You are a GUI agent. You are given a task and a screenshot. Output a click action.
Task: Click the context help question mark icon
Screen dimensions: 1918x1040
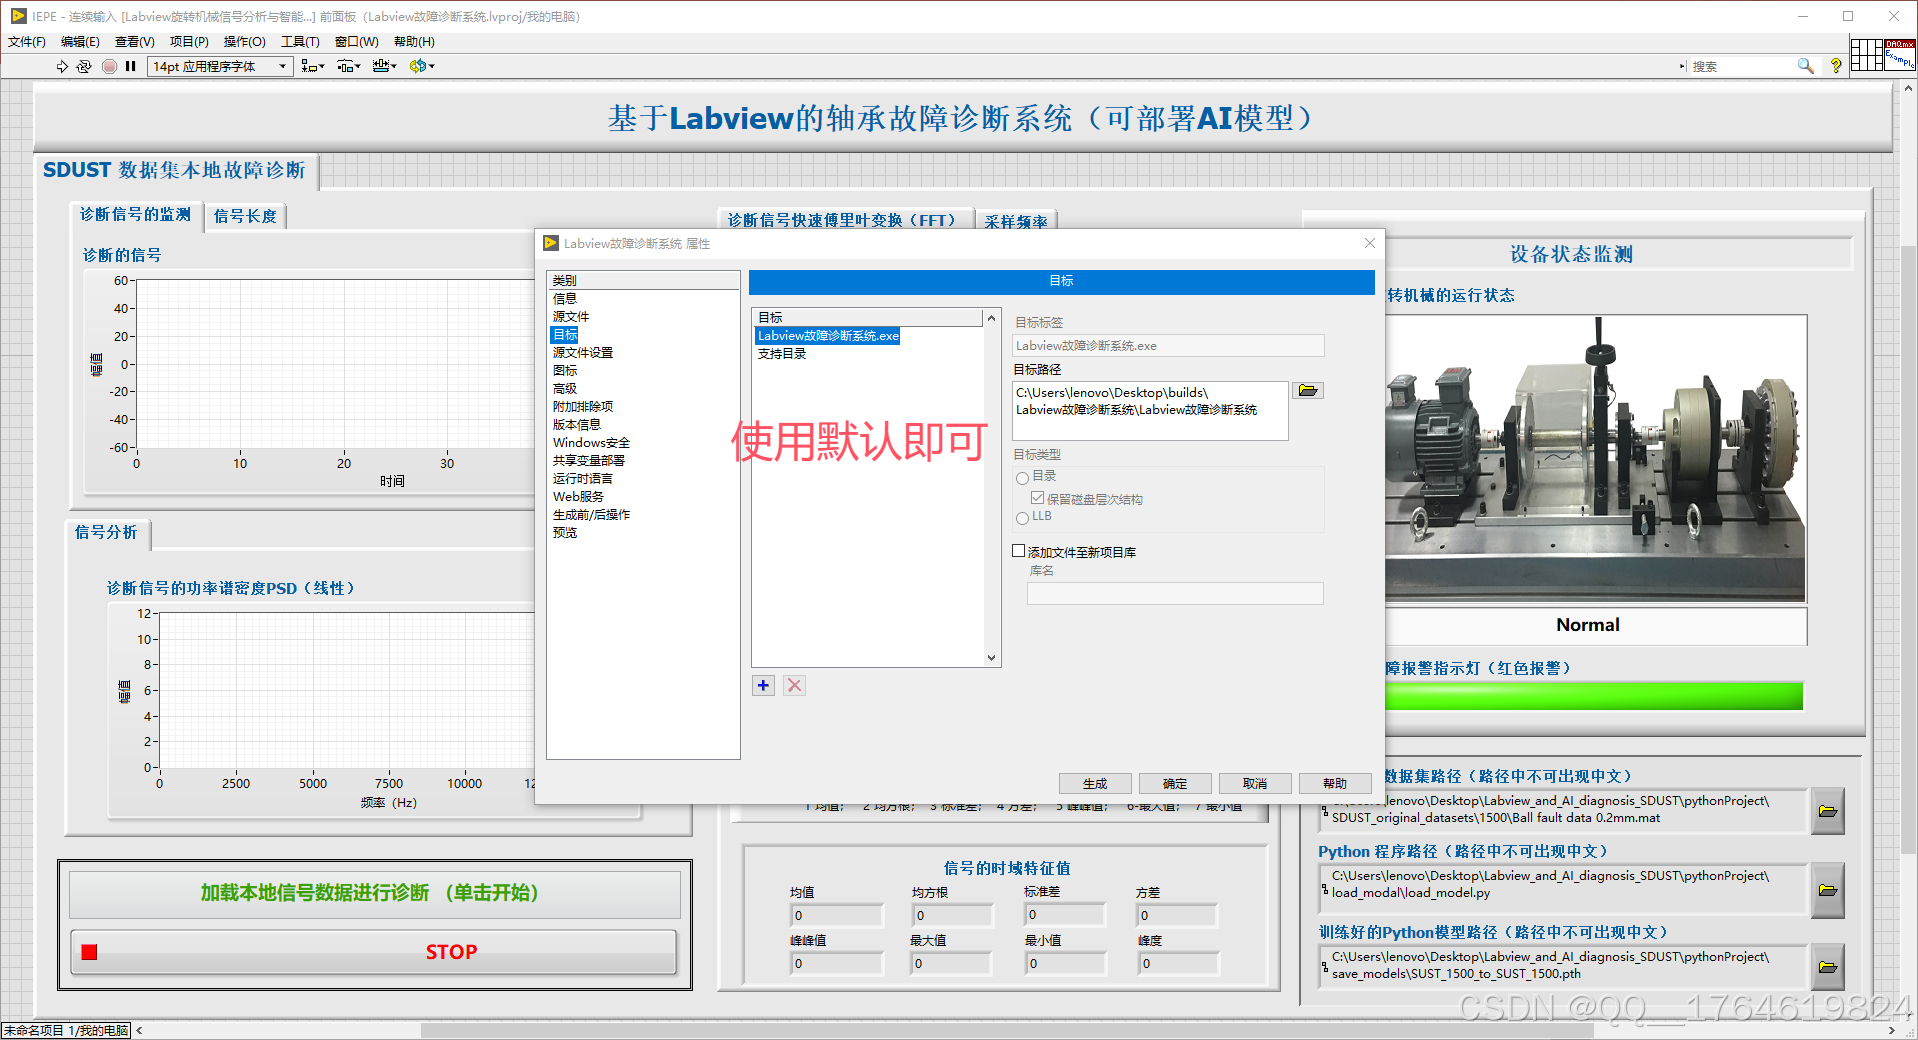pos(1836,66)
